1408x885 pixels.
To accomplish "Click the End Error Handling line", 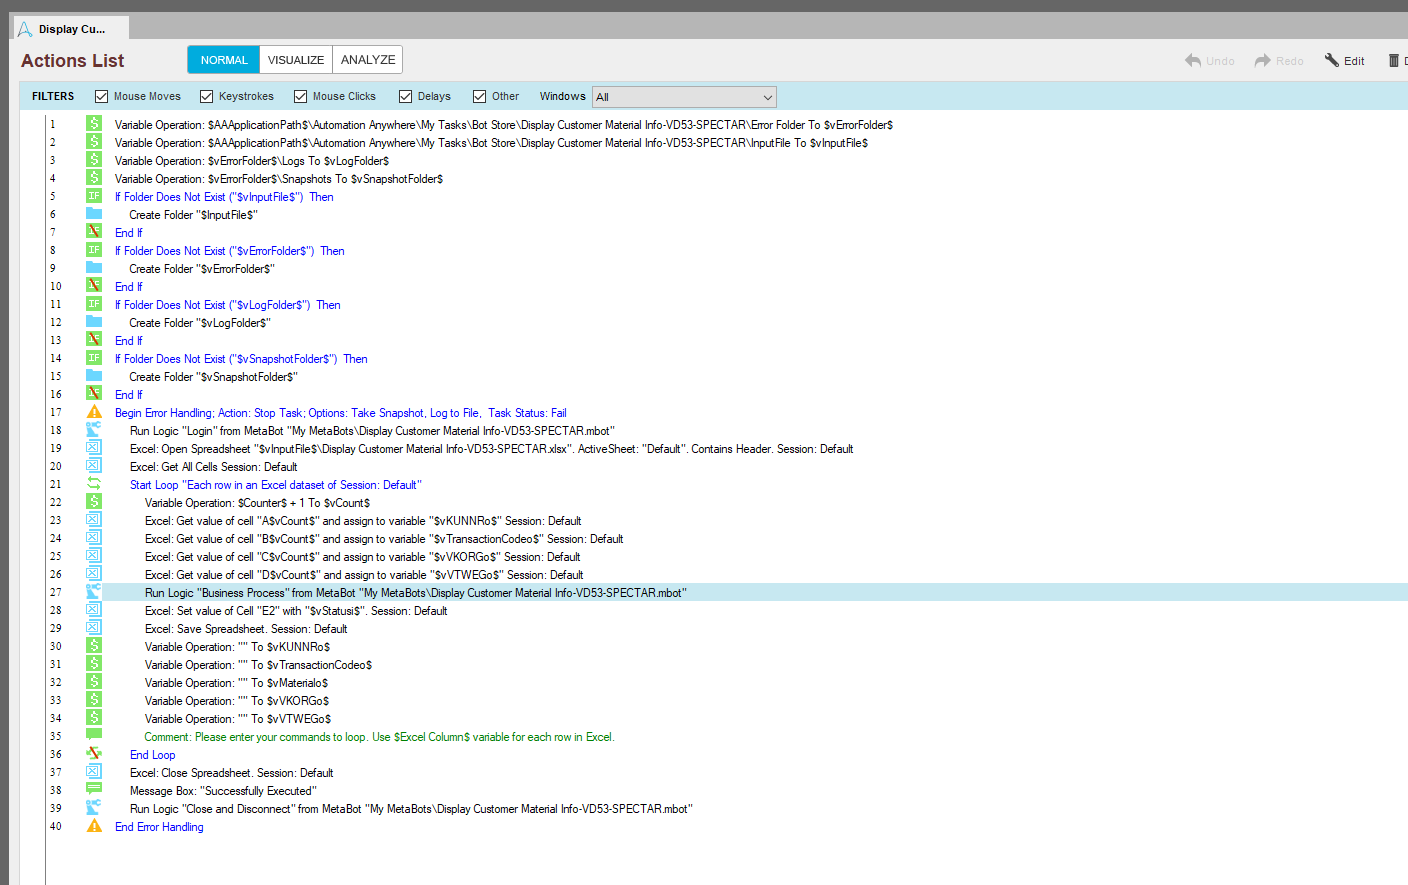I will 159,827.
